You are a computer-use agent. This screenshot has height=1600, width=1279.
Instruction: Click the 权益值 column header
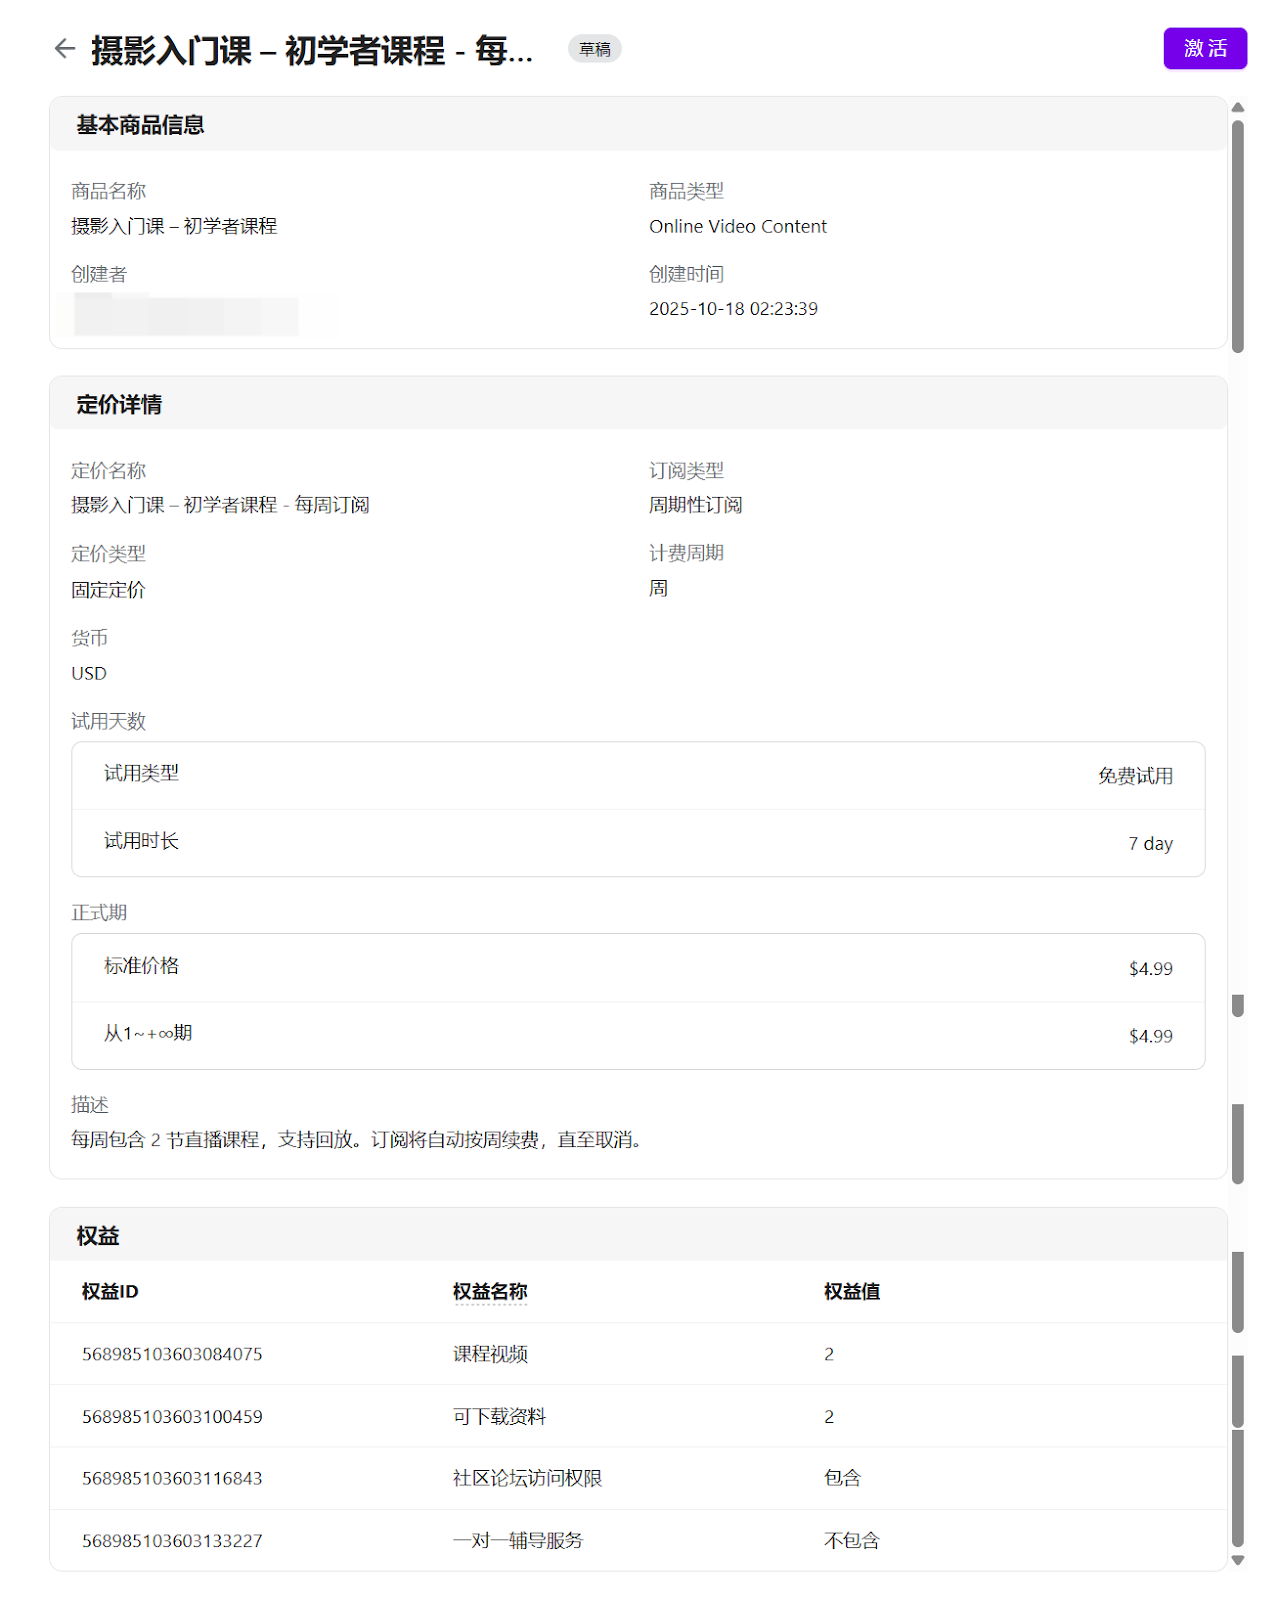click(x=852, y=1292)
